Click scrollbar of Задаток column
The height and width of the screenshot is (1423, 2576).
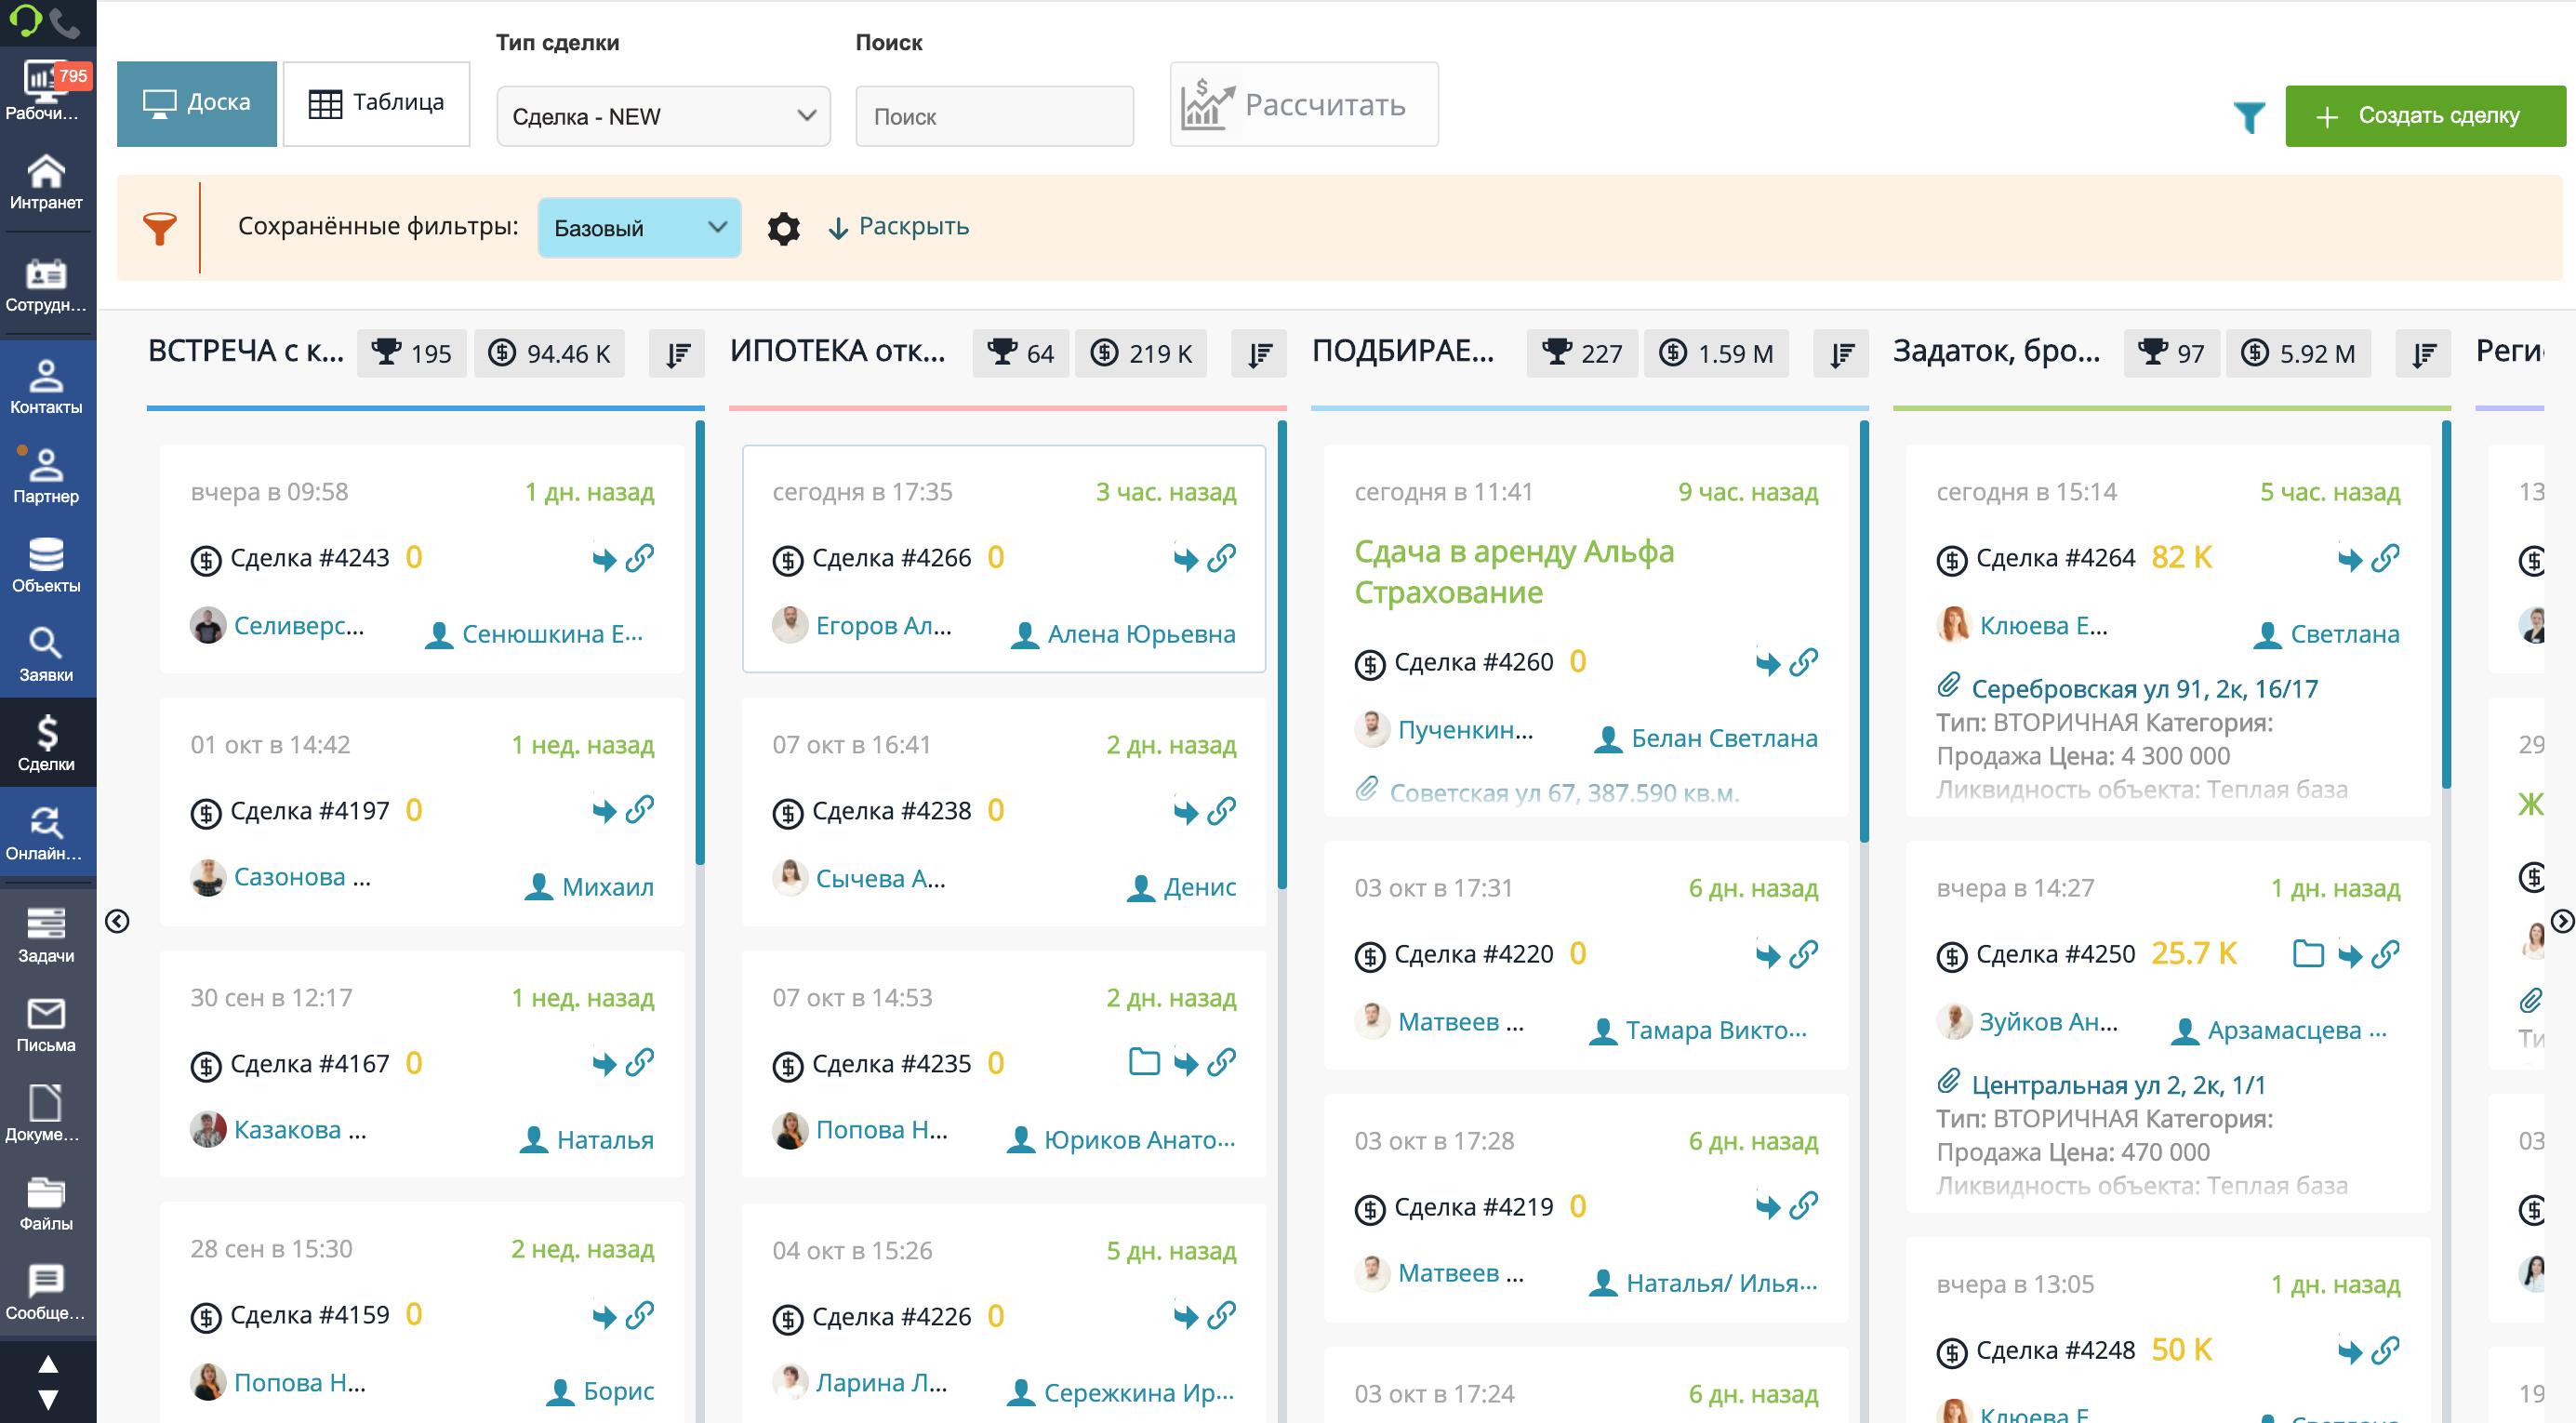click(x=2446, y=605)
